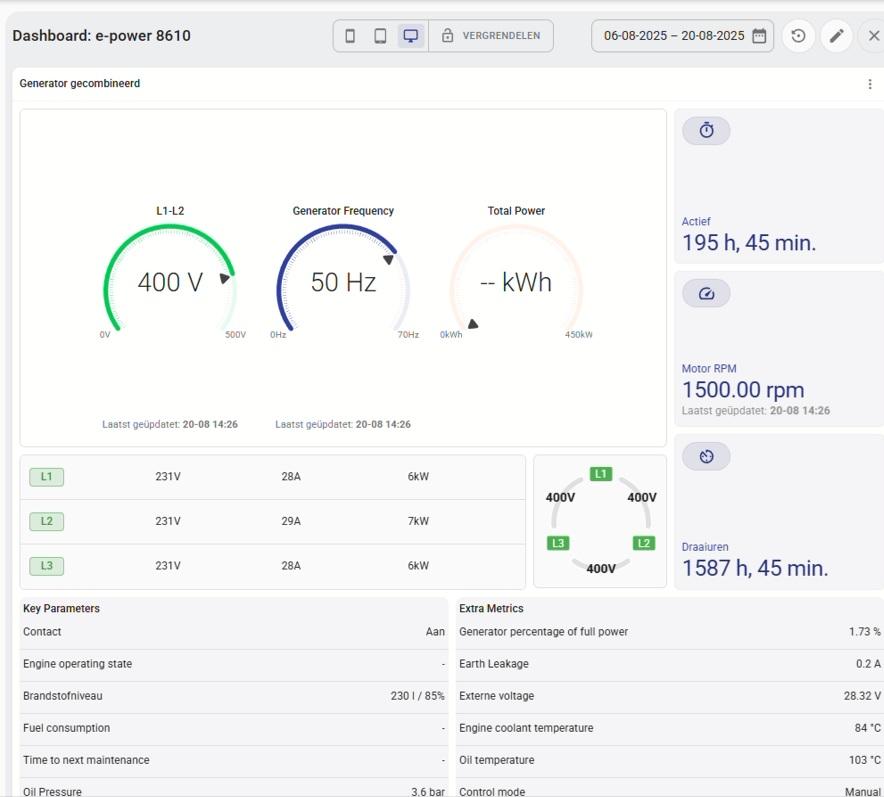Switch to tablet layout view
Image resolution: width=884 pixels, height=797 pixels.
click(x=380, y=36)
